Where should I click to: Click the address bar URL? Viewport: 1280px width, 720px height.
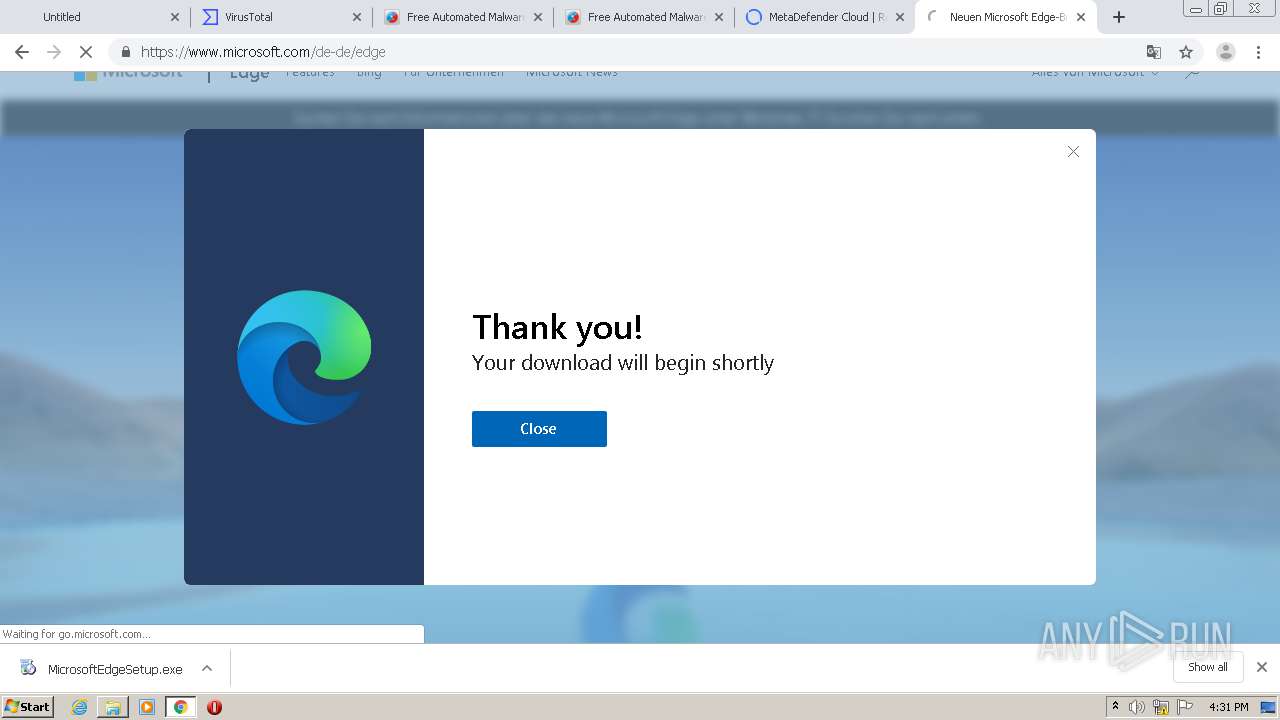pyautogui.click(x=263, y=52)
